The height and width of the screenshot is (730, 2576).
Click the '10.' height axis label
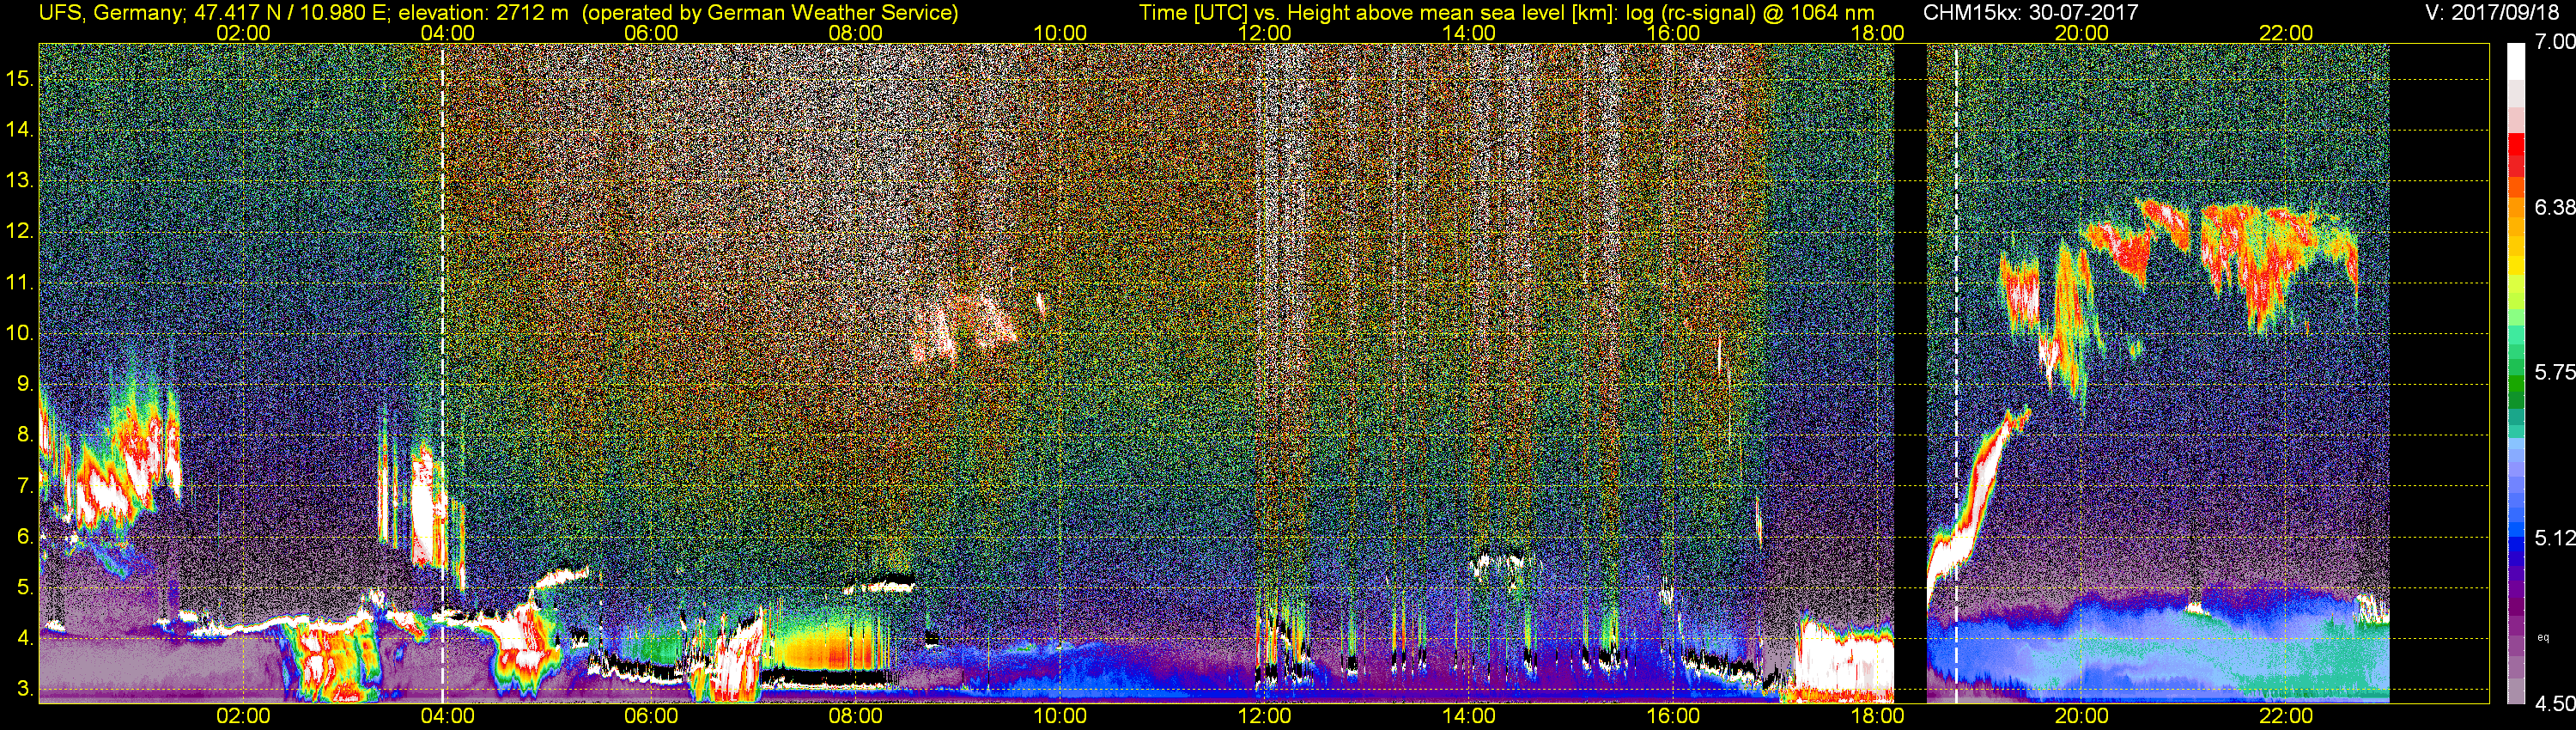pos(19,333)
